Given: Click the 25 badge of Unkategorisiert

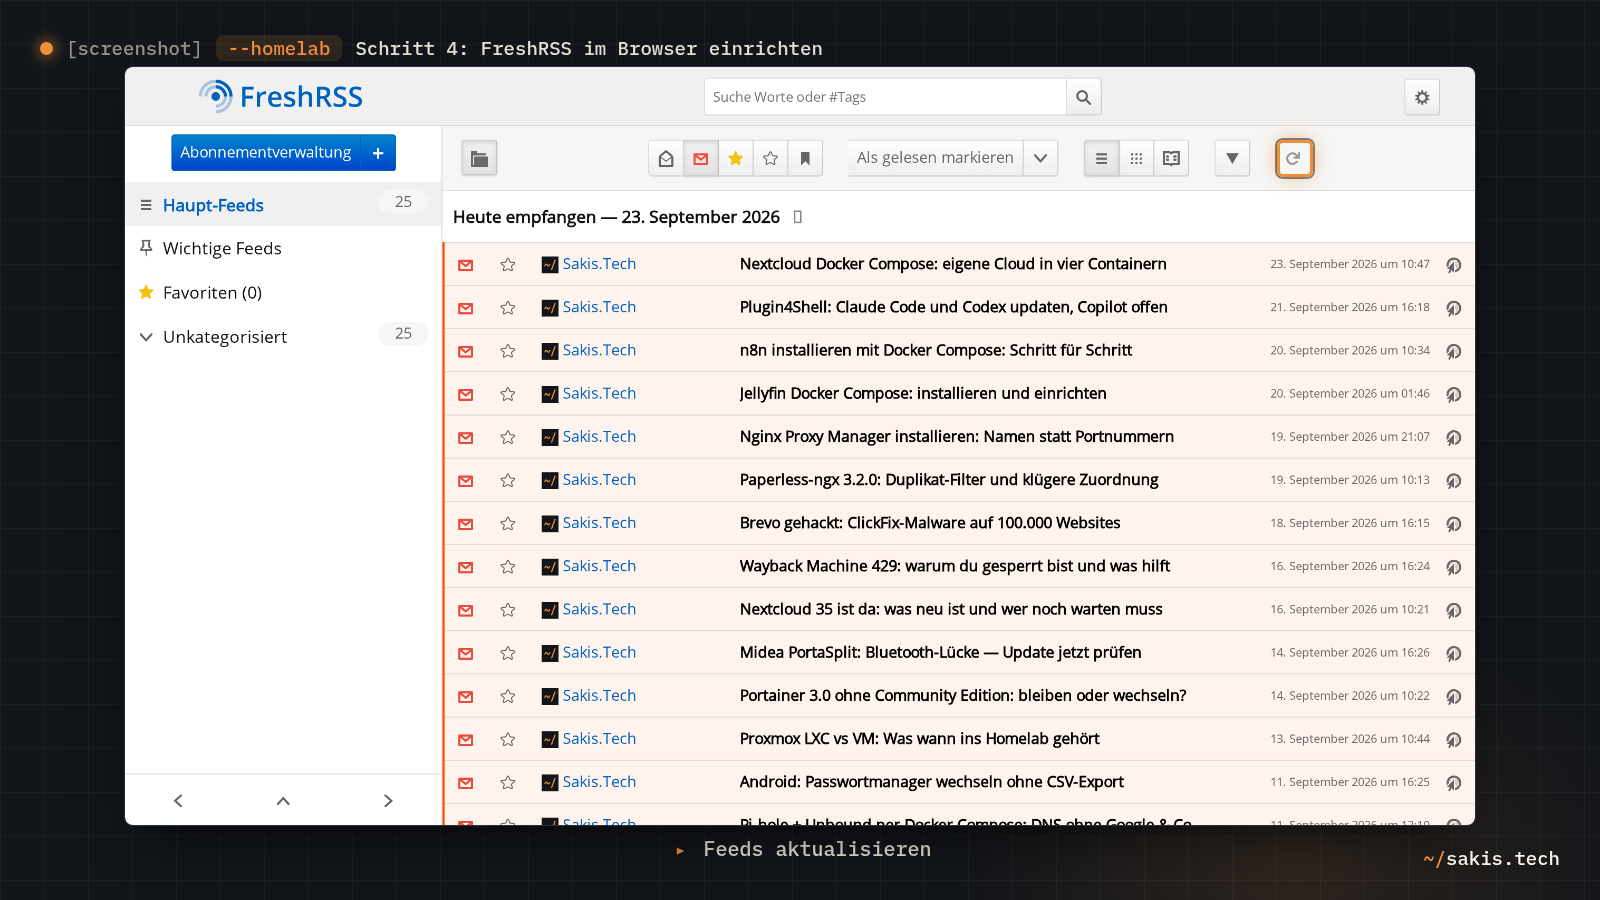Looking at the screenshot, I should 403,334.
